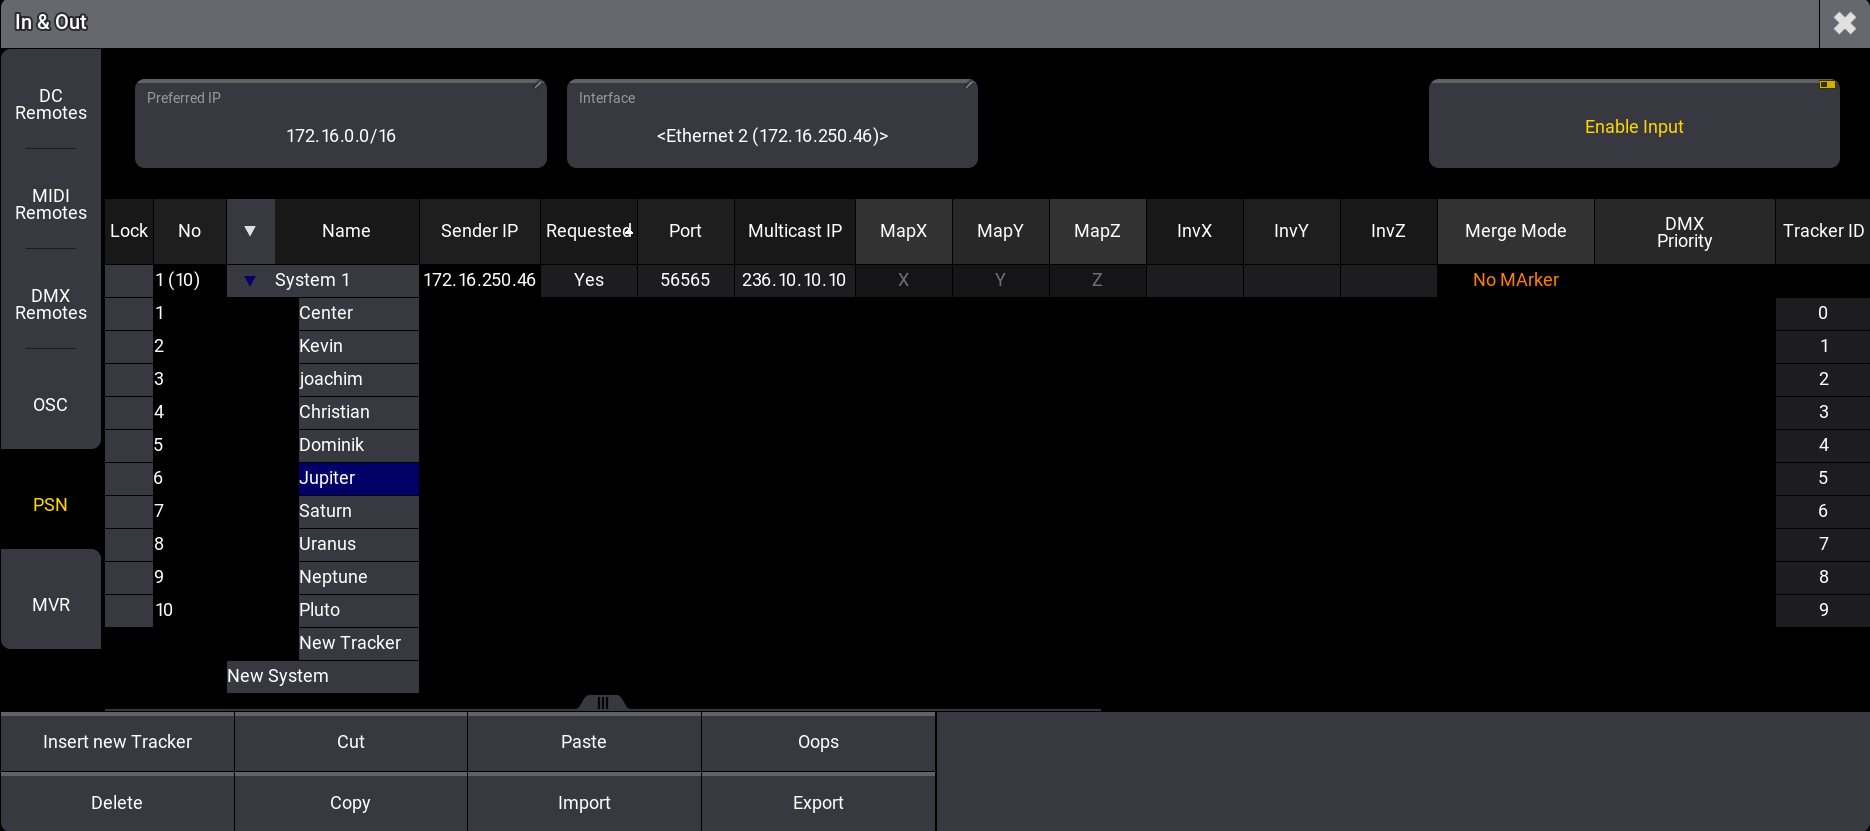Open the Preferred IP selector
Screen dimensions: 1870x831
click(x=340, y=125)
